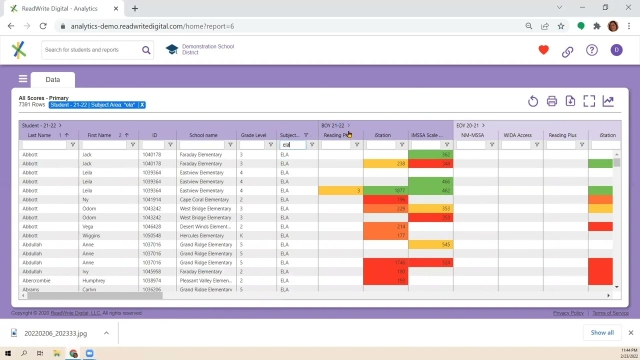The height and width of the screenshot is (360, 640).
Task: Click the print report icon
Action: pyautogui.click(x=551, y=101)
